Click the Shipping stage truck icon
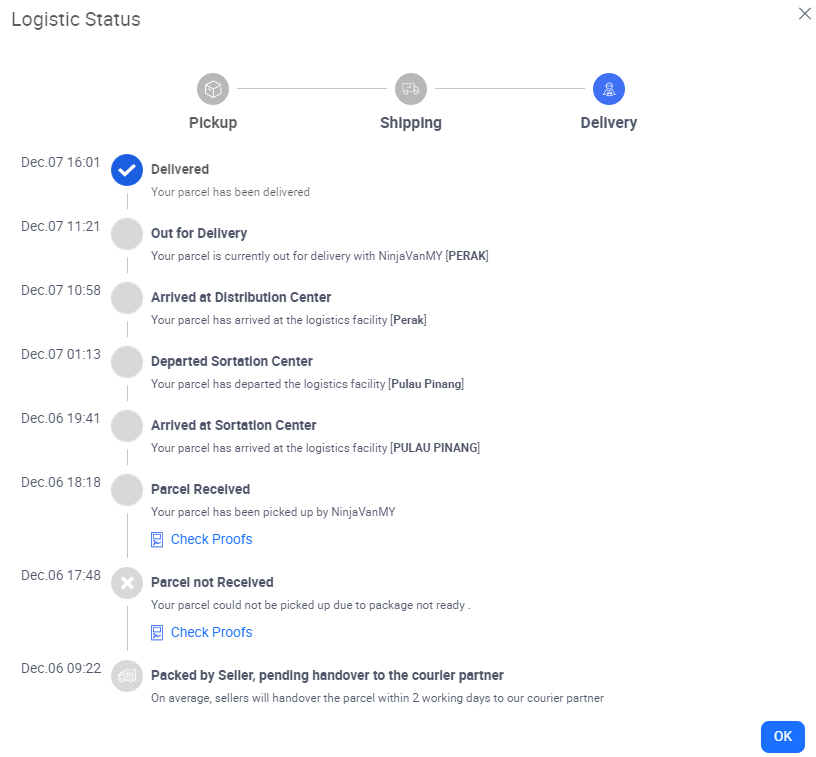816x757 pixels. tap(410, 88)
